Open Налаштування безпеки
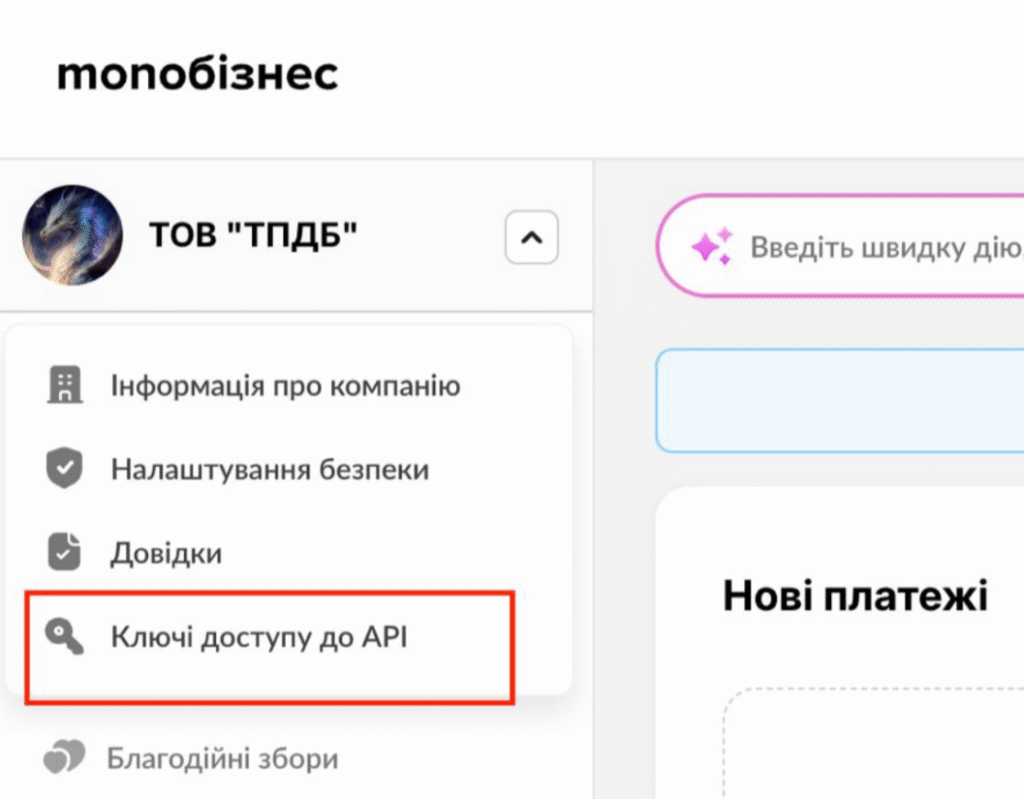 (x=270, y=469)
